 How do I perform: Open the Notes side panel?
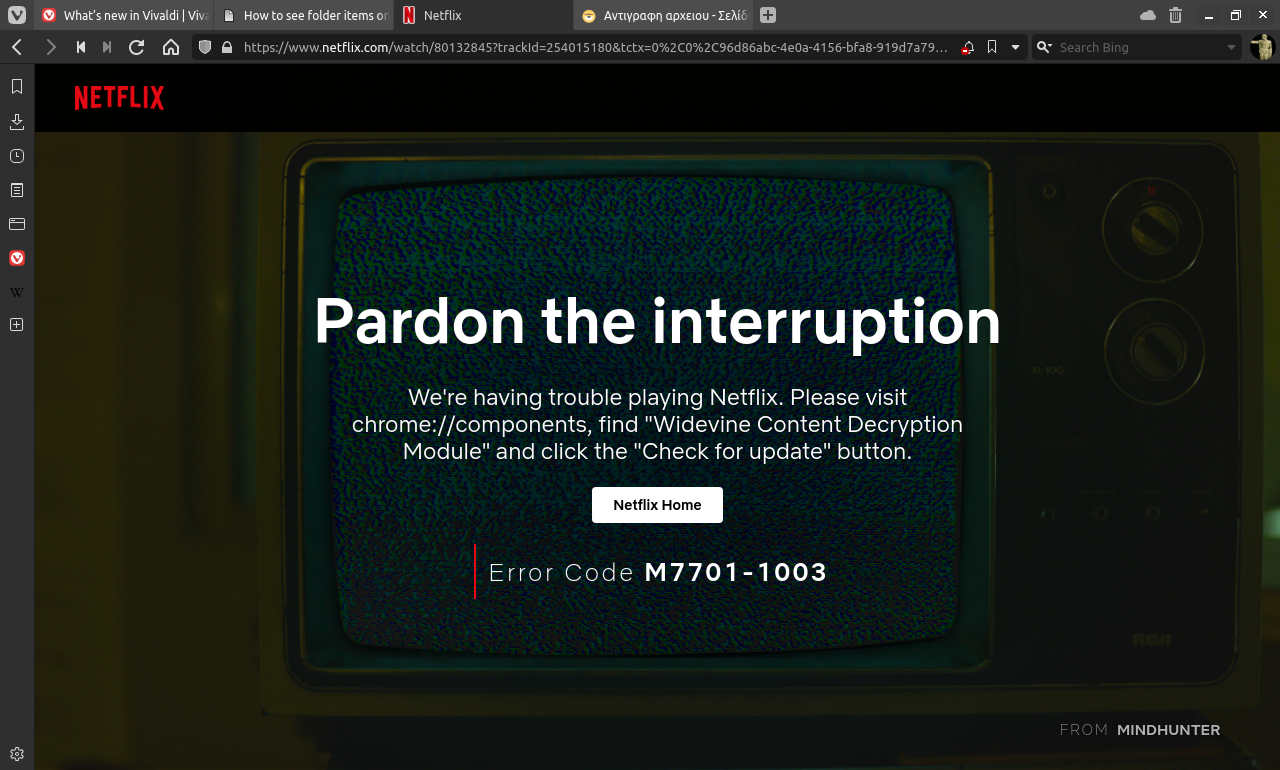pos(17,190)
